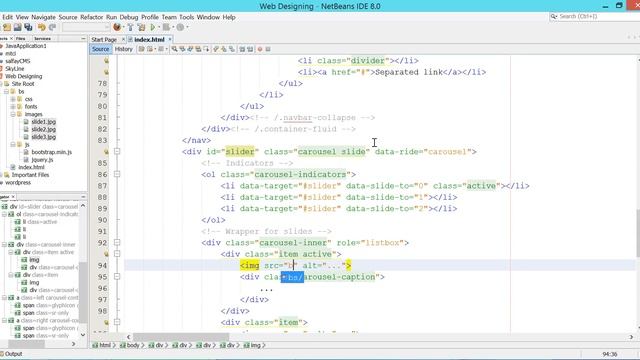
Task: Collapse code fold at line 95
Action: pyautogui.click(x=117, y=277)
